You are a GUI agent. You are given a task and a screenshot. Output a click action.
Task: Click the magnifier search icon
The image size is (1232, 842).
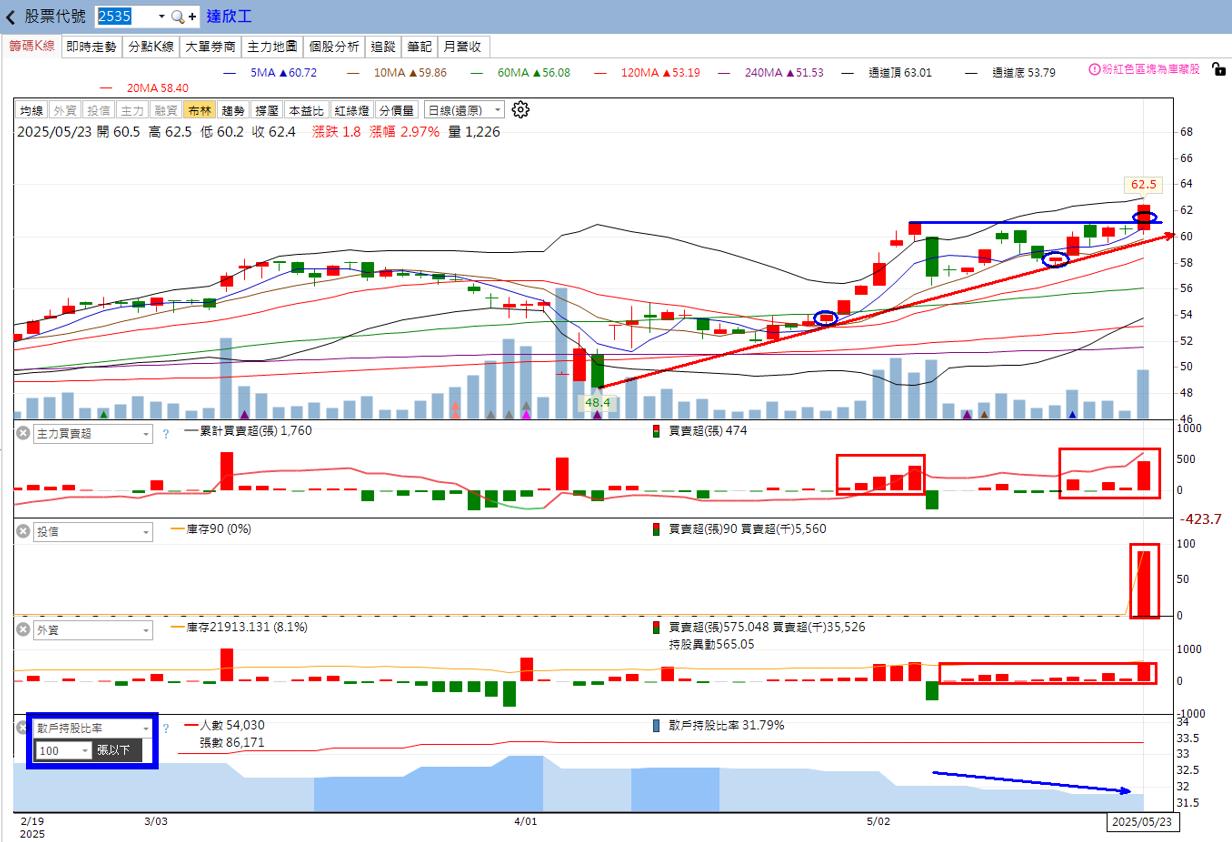177,17
